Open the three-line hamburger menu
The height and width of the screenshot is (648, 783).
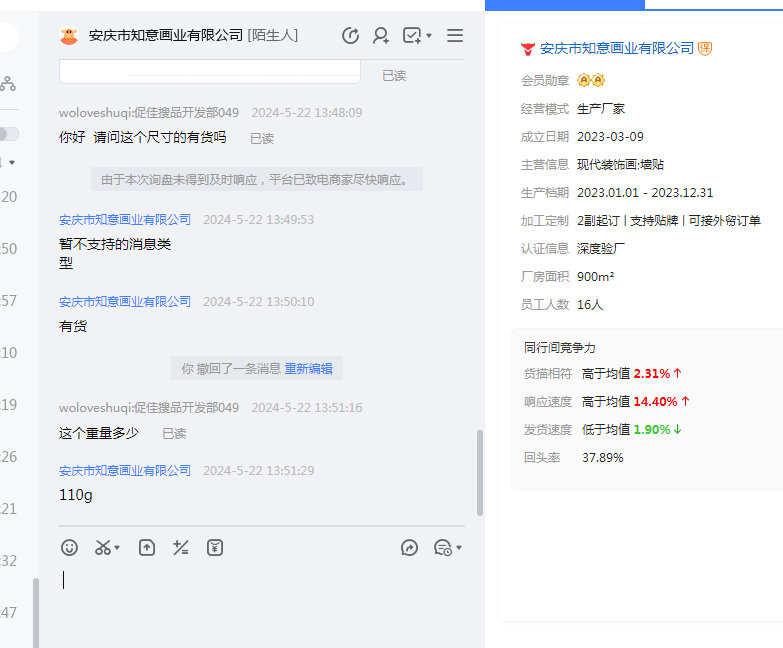[455, 36]
